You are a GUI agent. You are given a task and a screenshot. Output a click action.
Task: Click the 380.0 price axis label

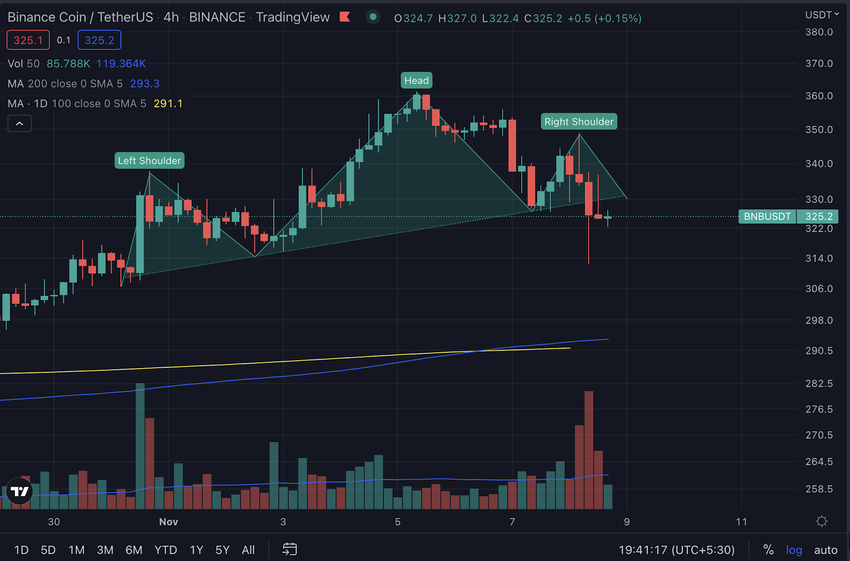coord(819,32)
